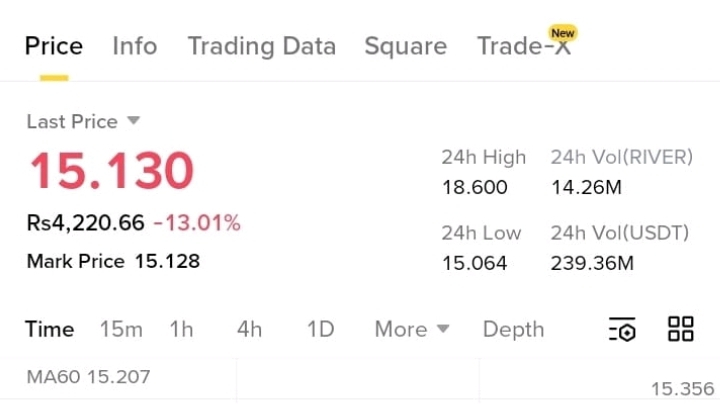The width and height of the screenshot is (720, 404).
Task: Open the chart indicator settings icon
Action: (x=622, y=329)
